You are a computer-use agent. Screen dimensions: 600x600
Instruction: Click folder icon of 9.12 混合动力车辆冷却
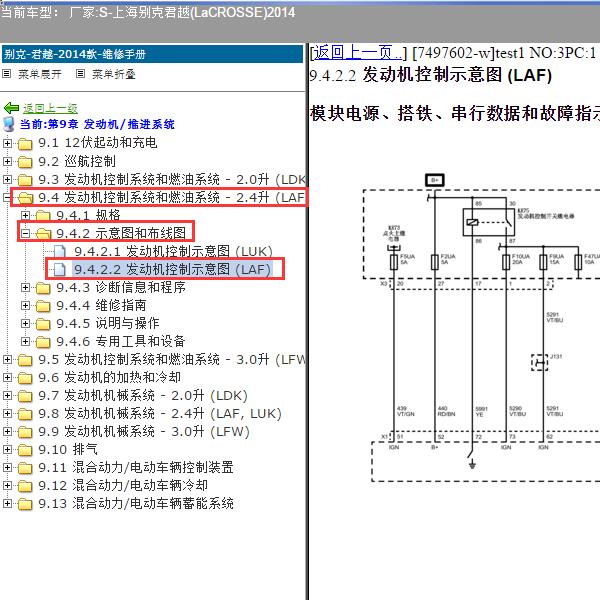tap(25, 486)
